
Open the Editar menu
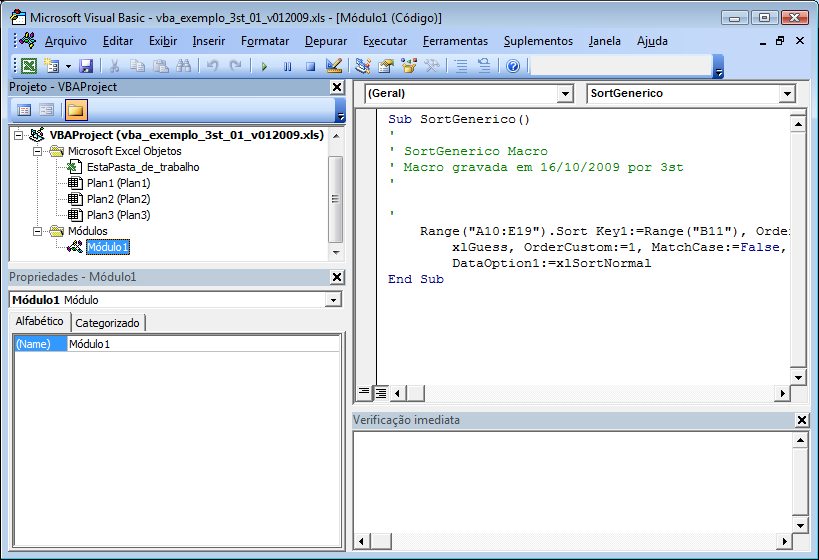[118, 41]
